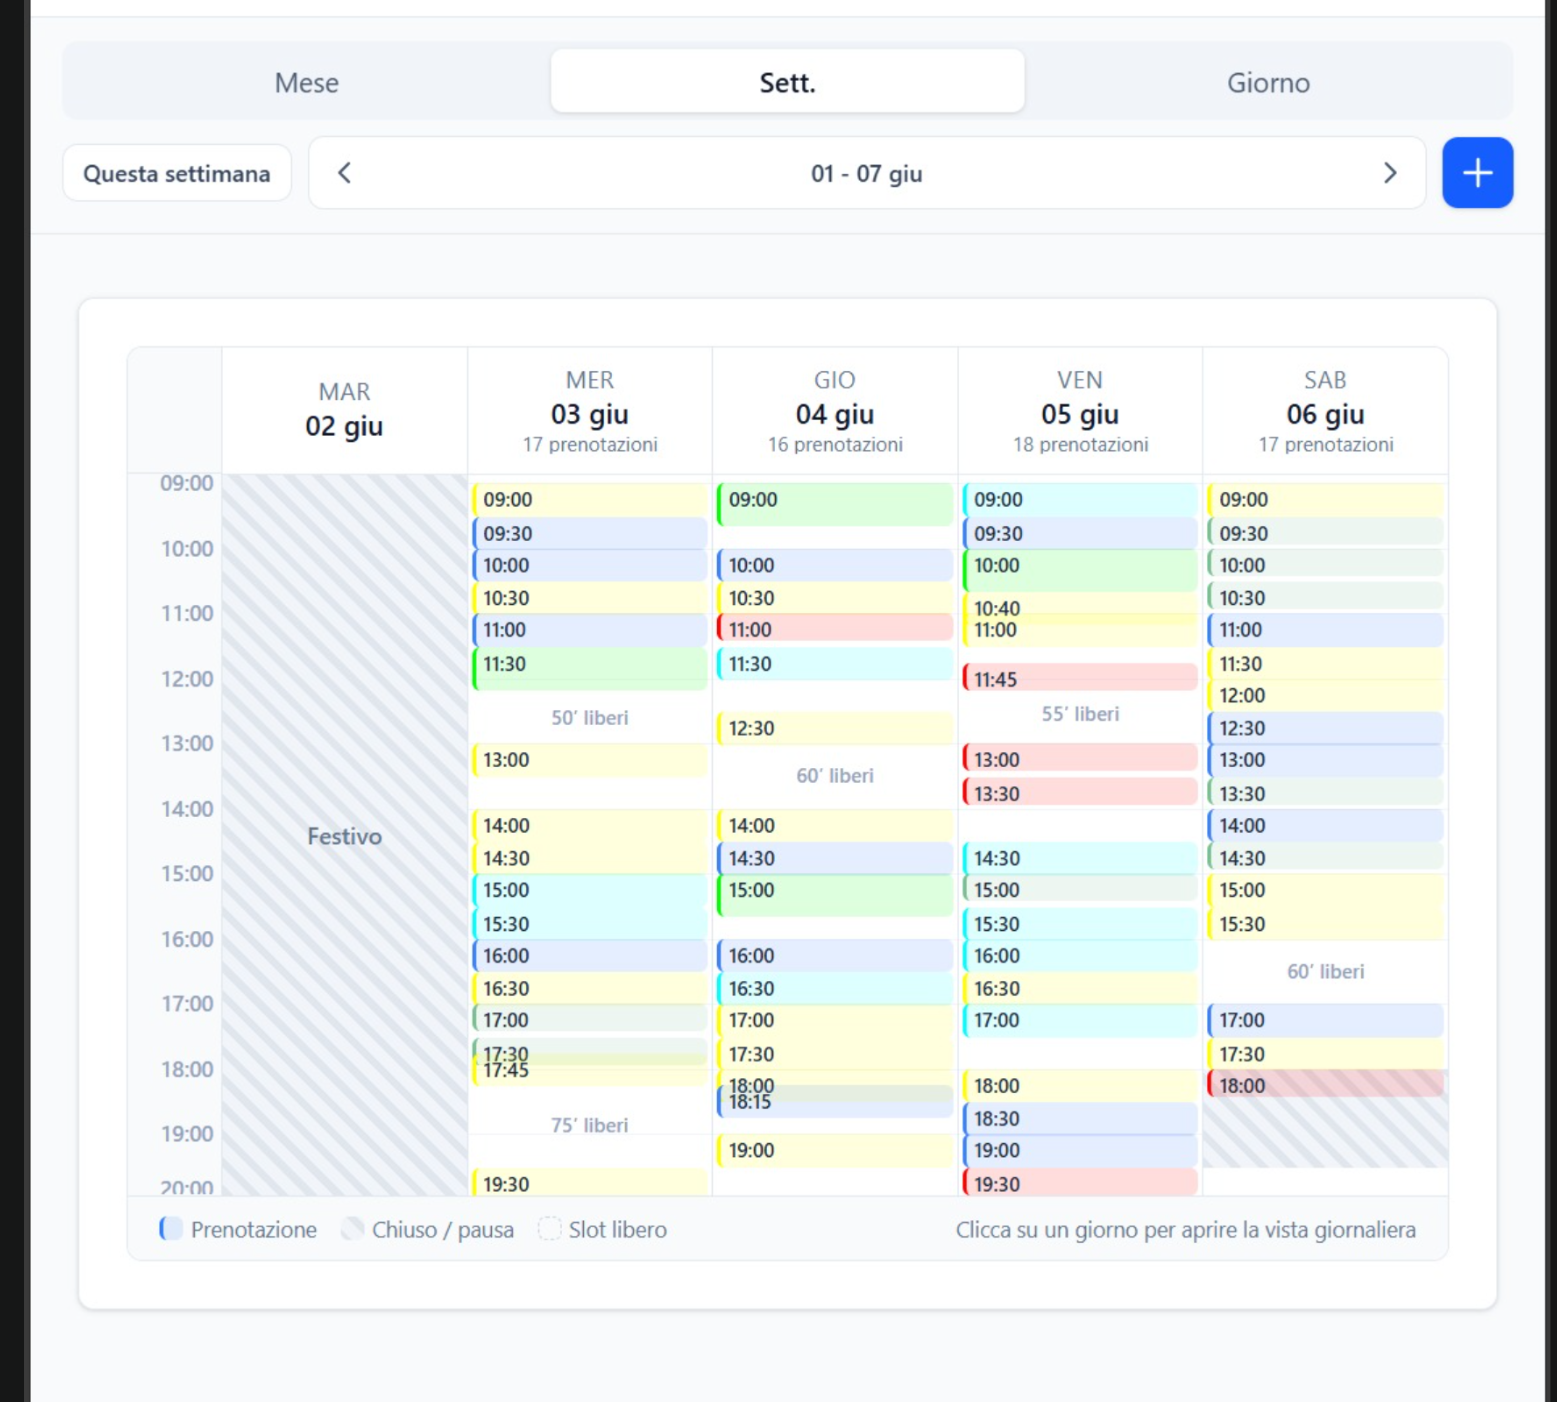
Task: Open the MAR 02 giu day header
Action: click(x=344, y=410)
